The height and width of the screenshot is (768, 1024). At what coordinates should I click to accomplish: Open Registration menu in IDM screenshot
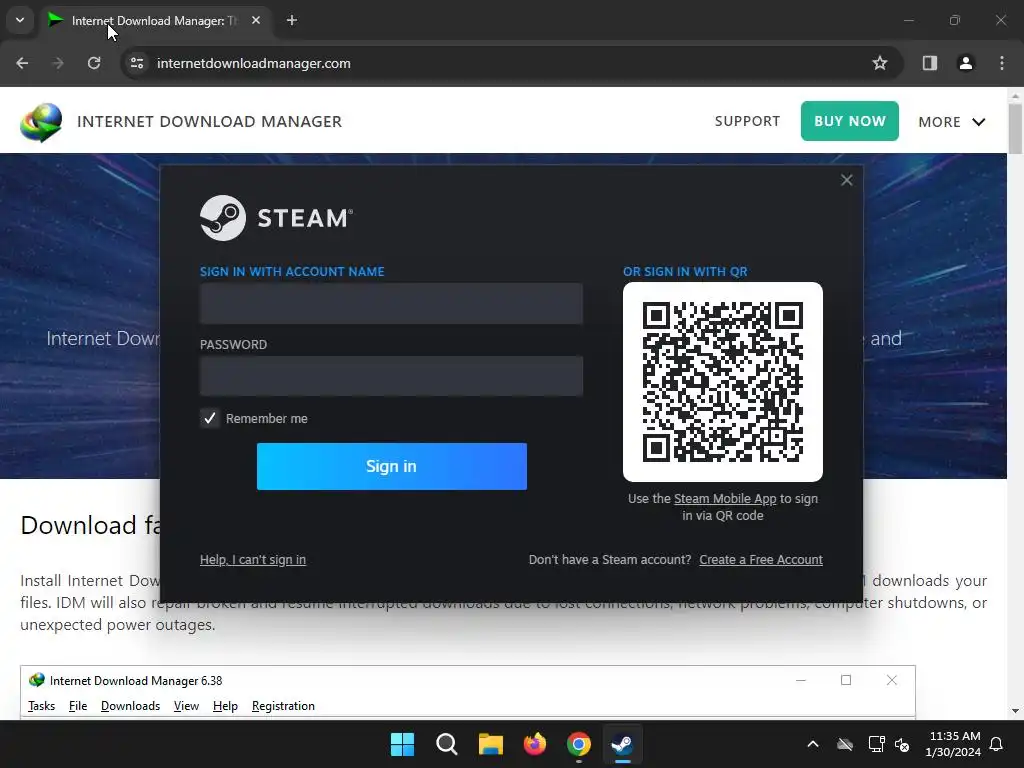pos(283,706)
